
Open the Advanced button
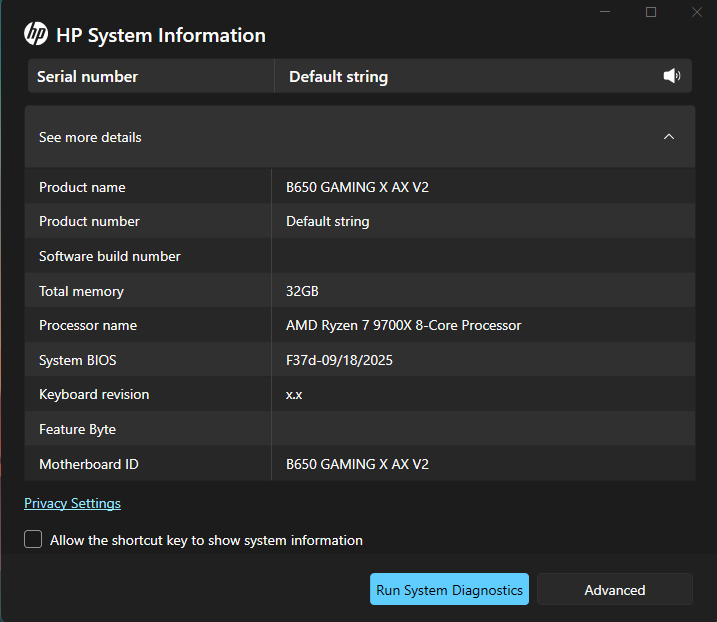tap(615, 590)
